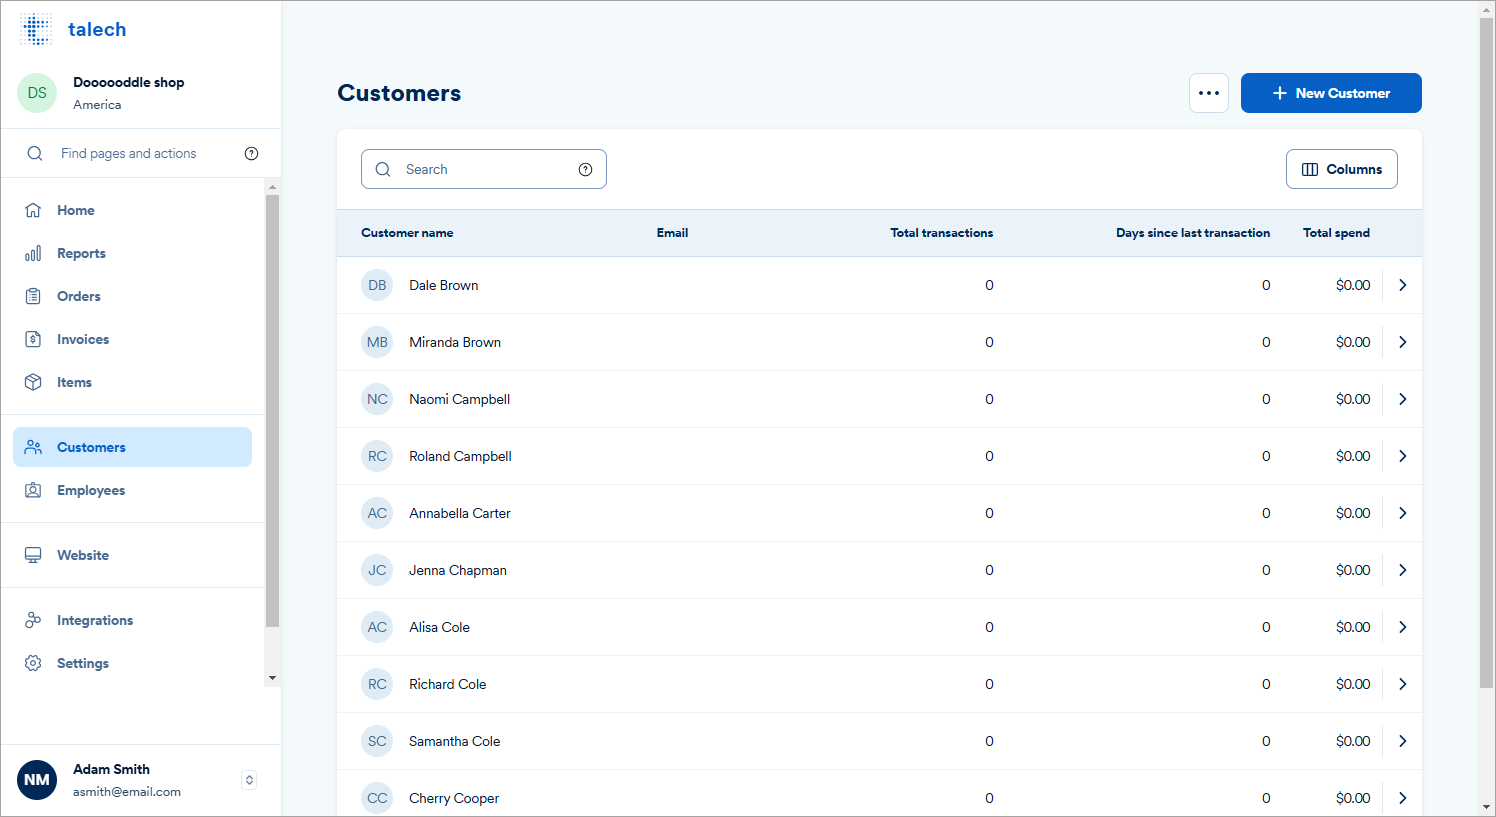Click the Items box icon
The image size is (1496, 817).
[x=33, y=382]
